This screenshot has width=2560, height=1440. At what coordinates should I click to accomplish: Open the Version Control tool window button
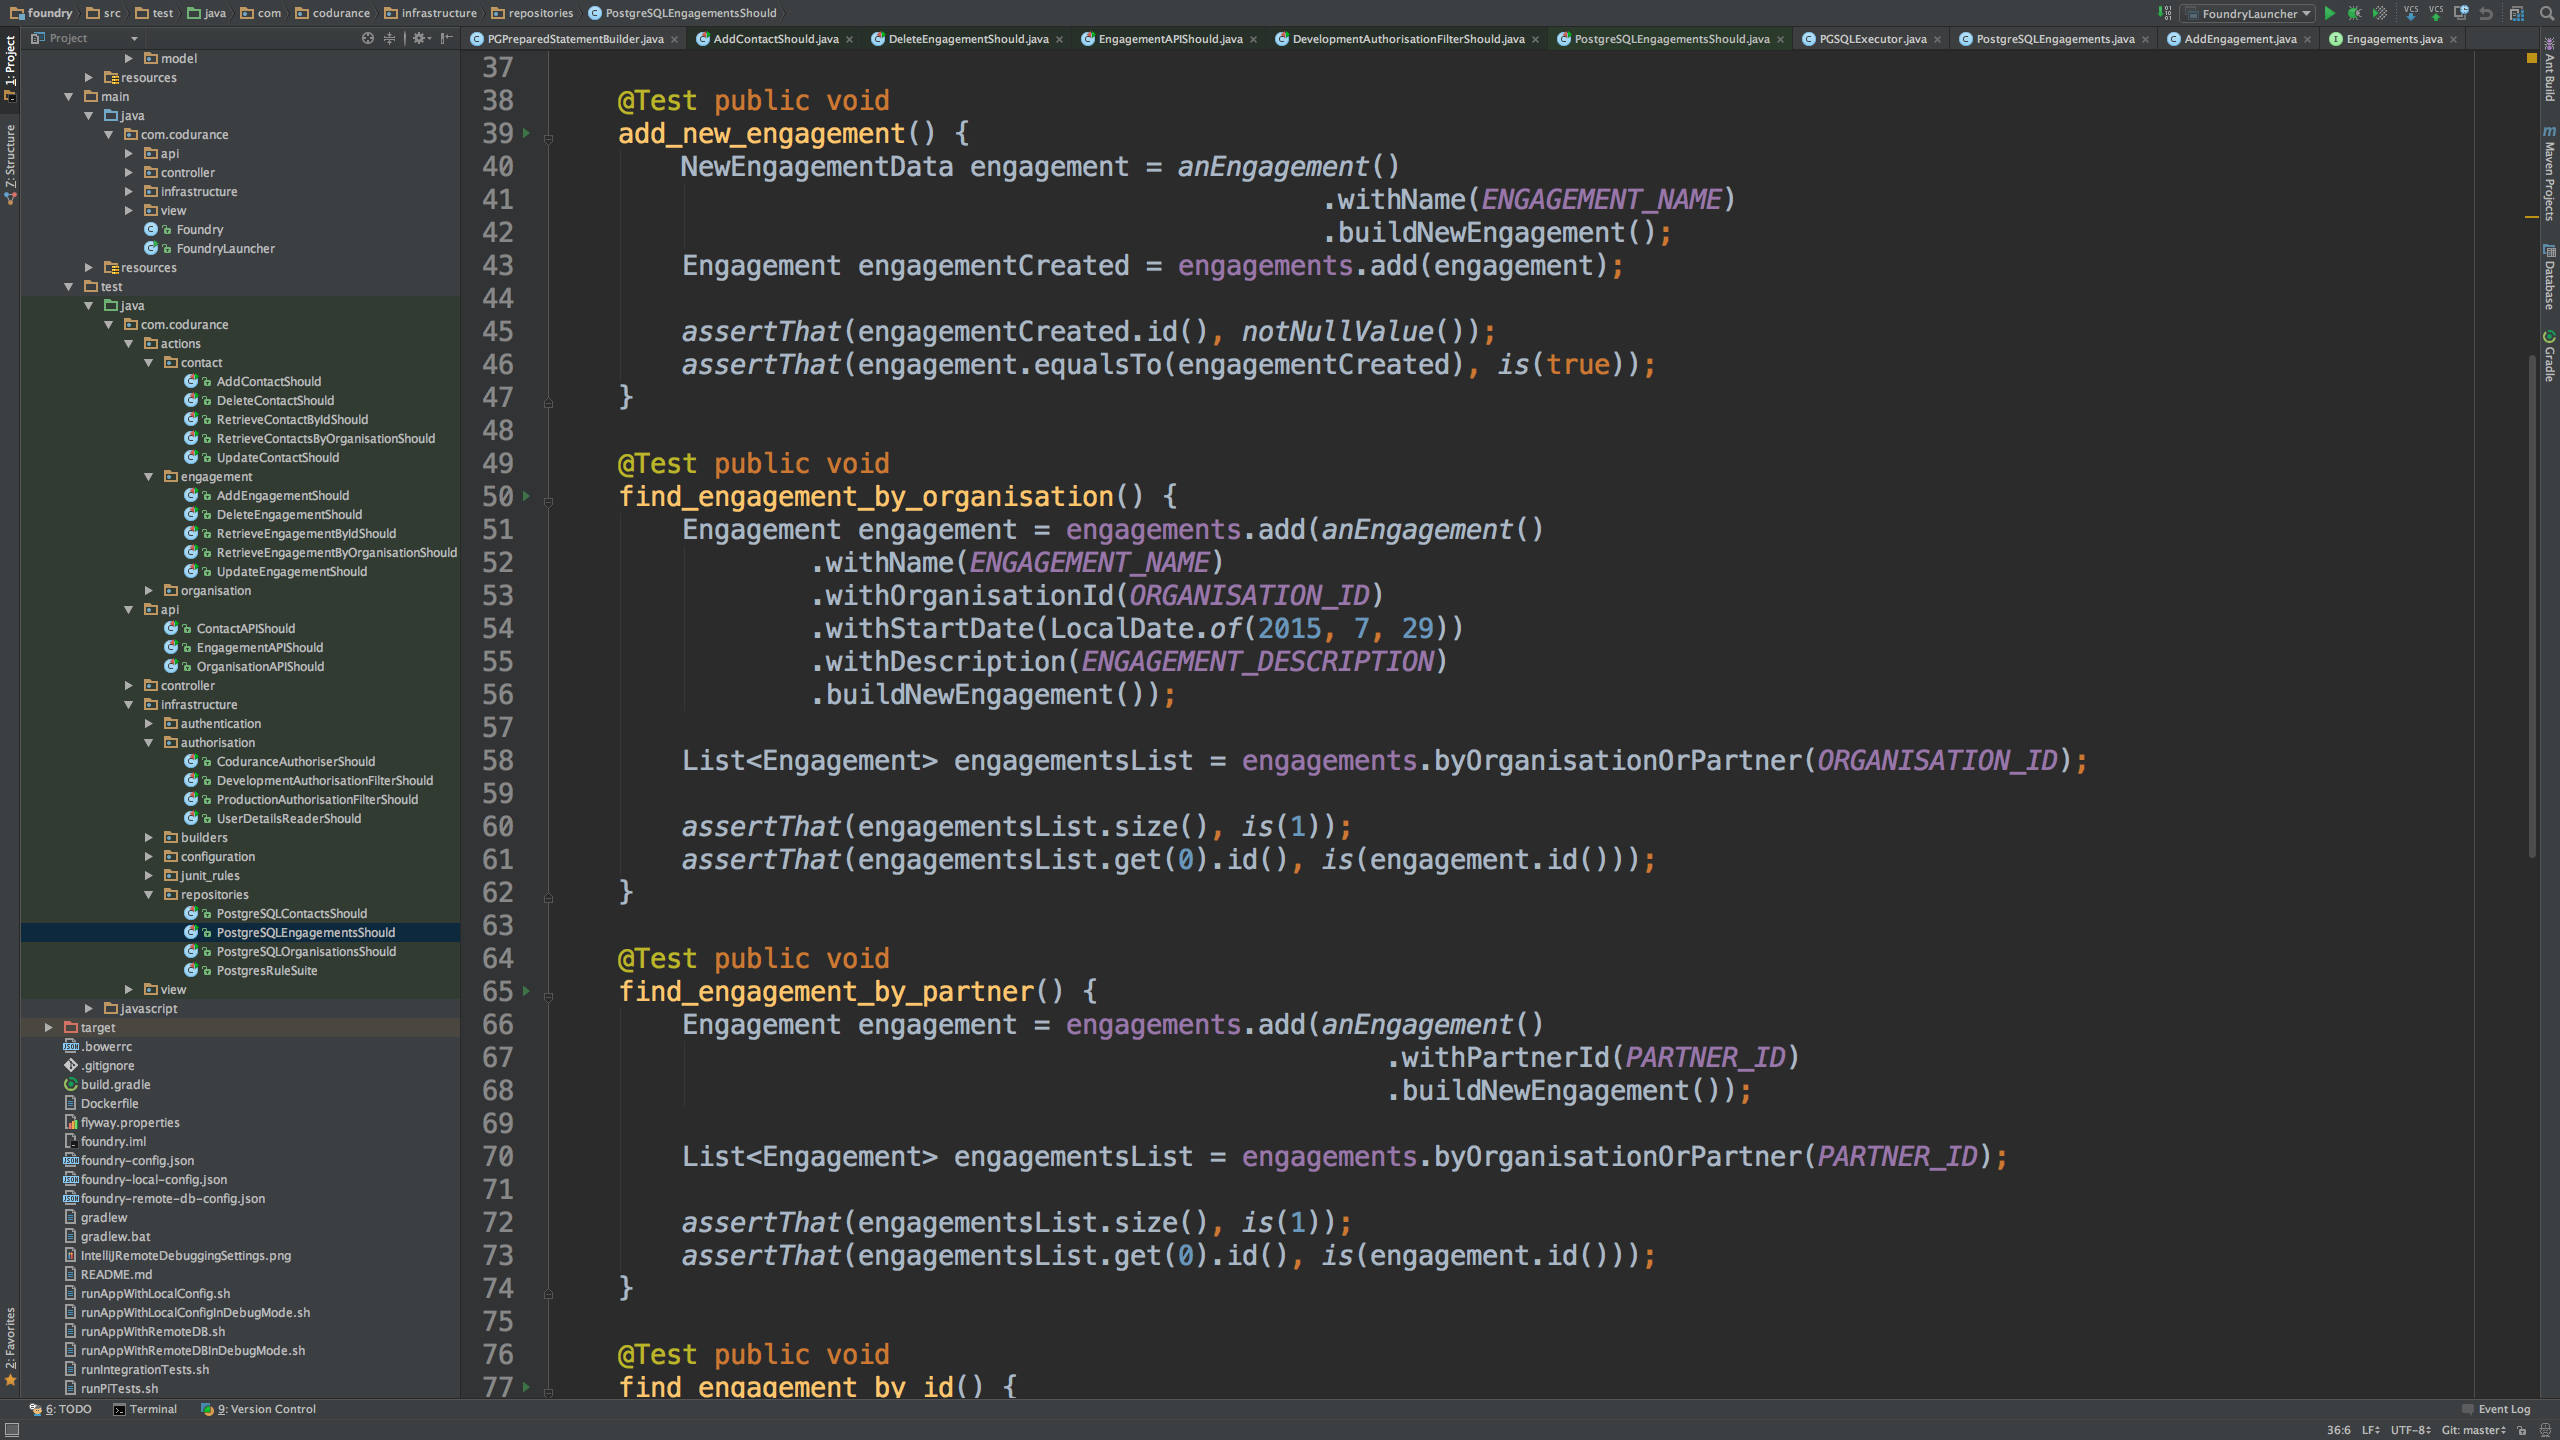coord(259,1409)
